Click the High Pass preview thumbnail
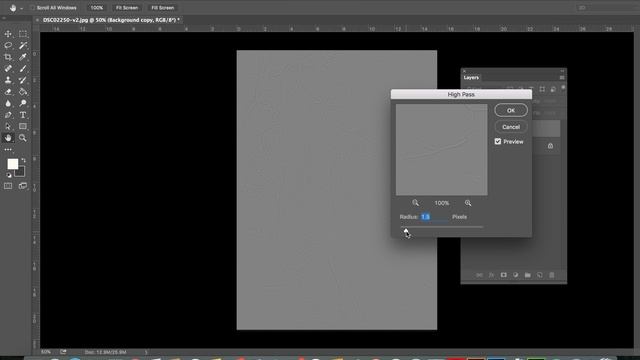Screen dimensions: 640x360 pyautogui.click(x=441, y=149)
